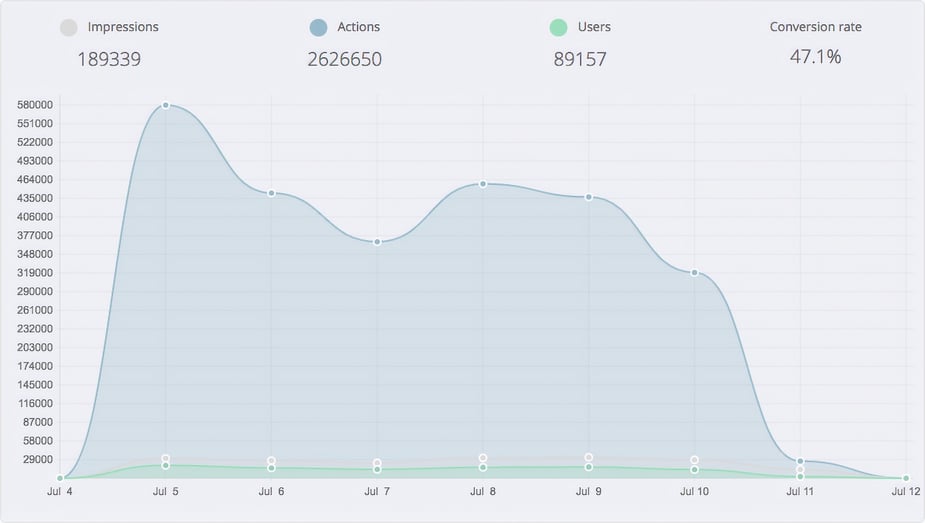The width and height of the screenshot is (925, 523).
Task: Click the Actions data point on Jul 7
Action: pyautogui.click(x=377, y=242)
